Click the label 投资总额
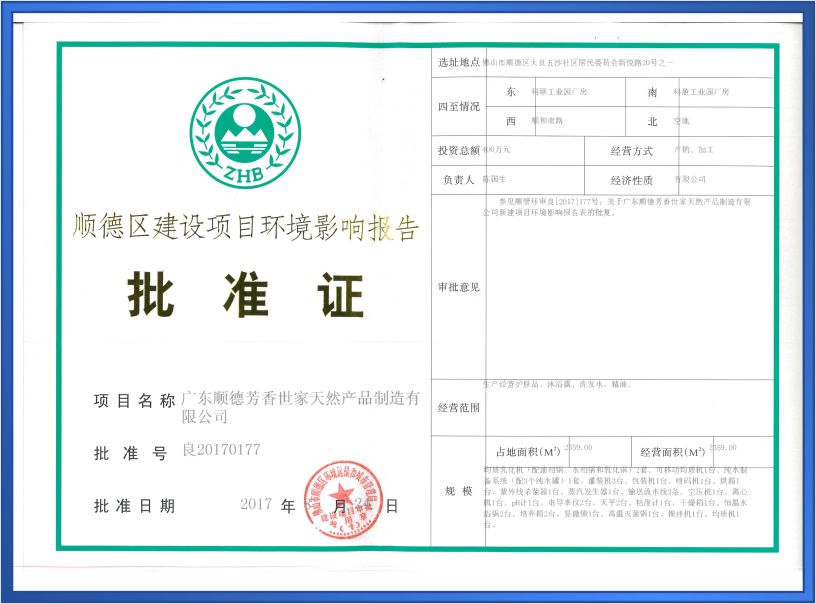This screenshot has width=816, height=604. click(458, 150)
